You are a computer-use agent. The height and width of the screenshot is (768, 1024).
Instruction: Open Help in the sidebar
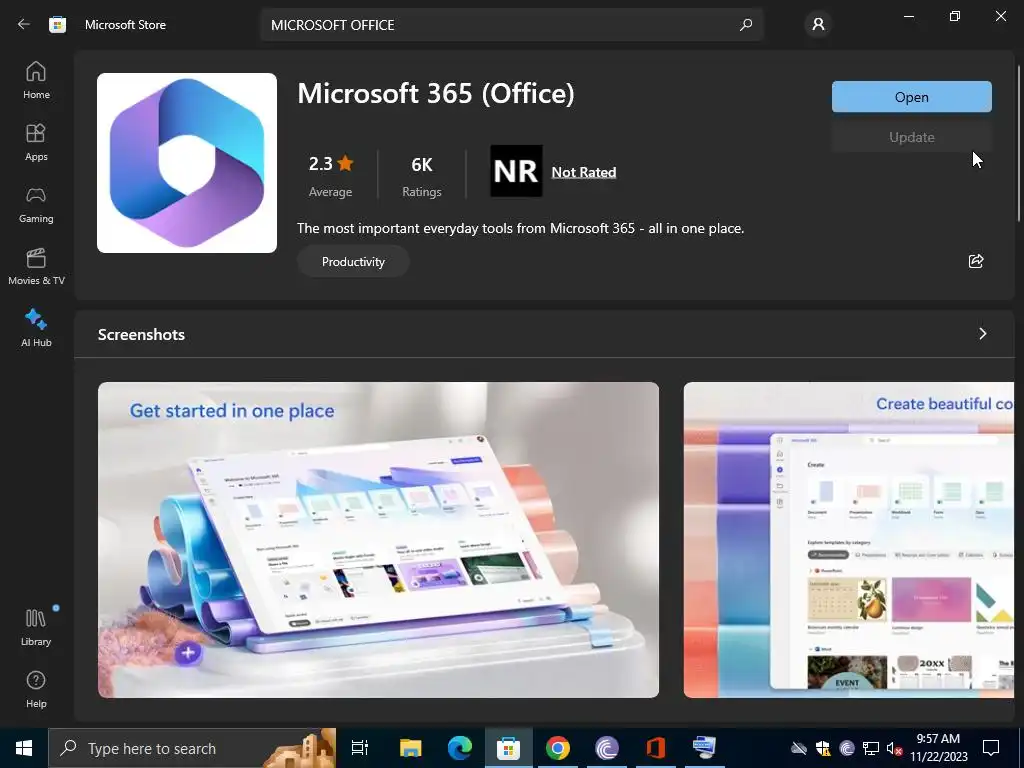(x=36, y=689)
